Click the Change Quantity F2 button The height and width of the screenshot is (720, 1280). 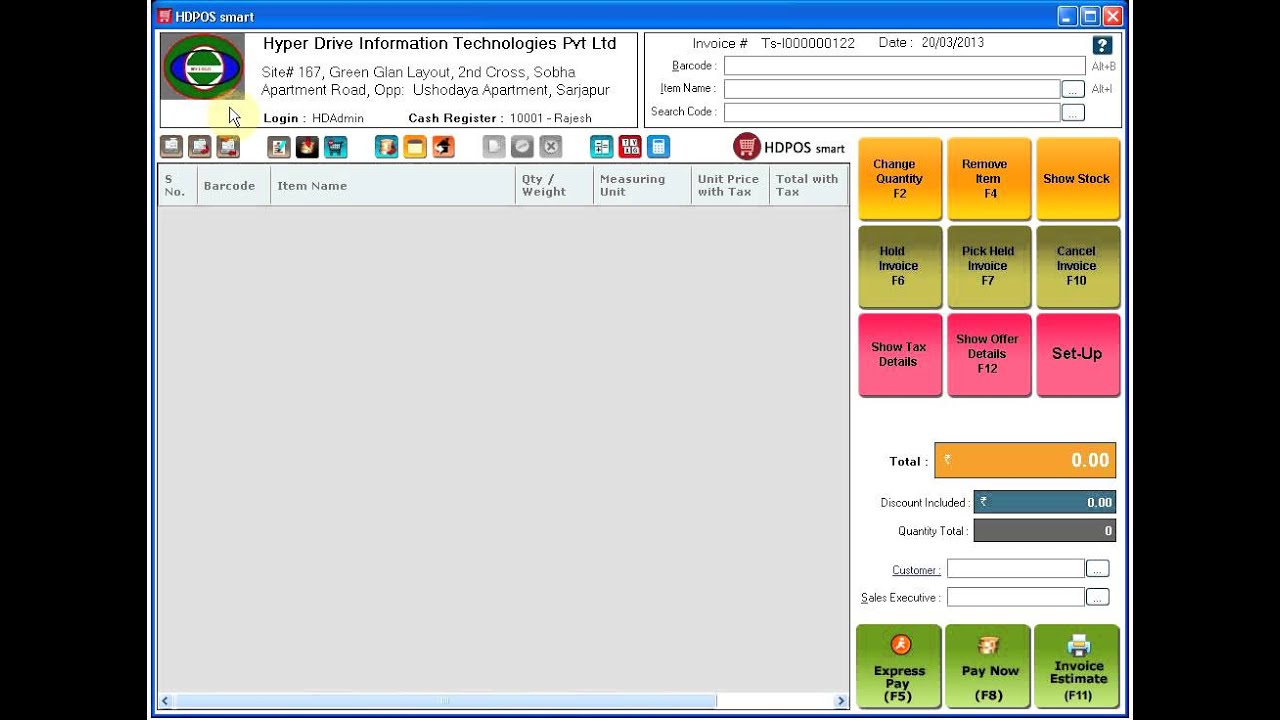[x=899, y=179]
